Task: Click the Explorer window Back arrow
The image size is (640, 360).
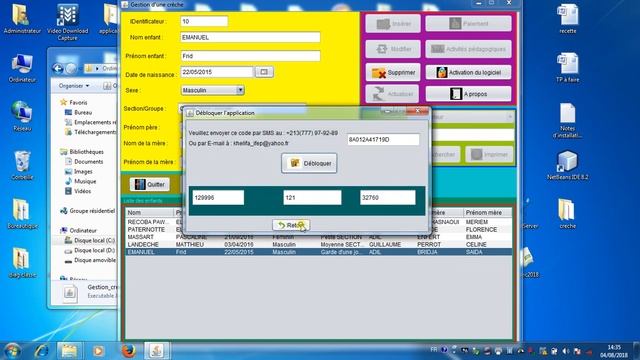Action: (58, 69)
